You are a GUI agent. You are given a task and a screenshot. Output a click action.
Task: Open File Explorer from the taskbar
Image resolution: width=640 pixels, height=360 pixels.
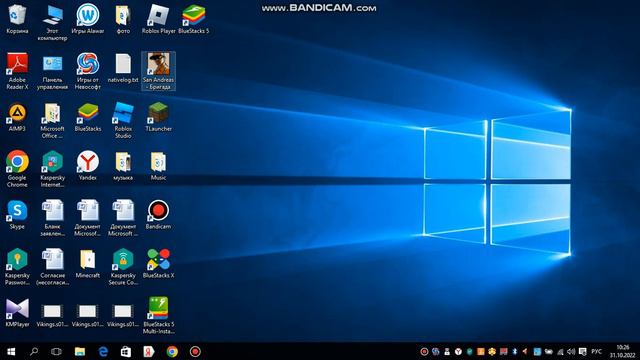click(80, 351)
